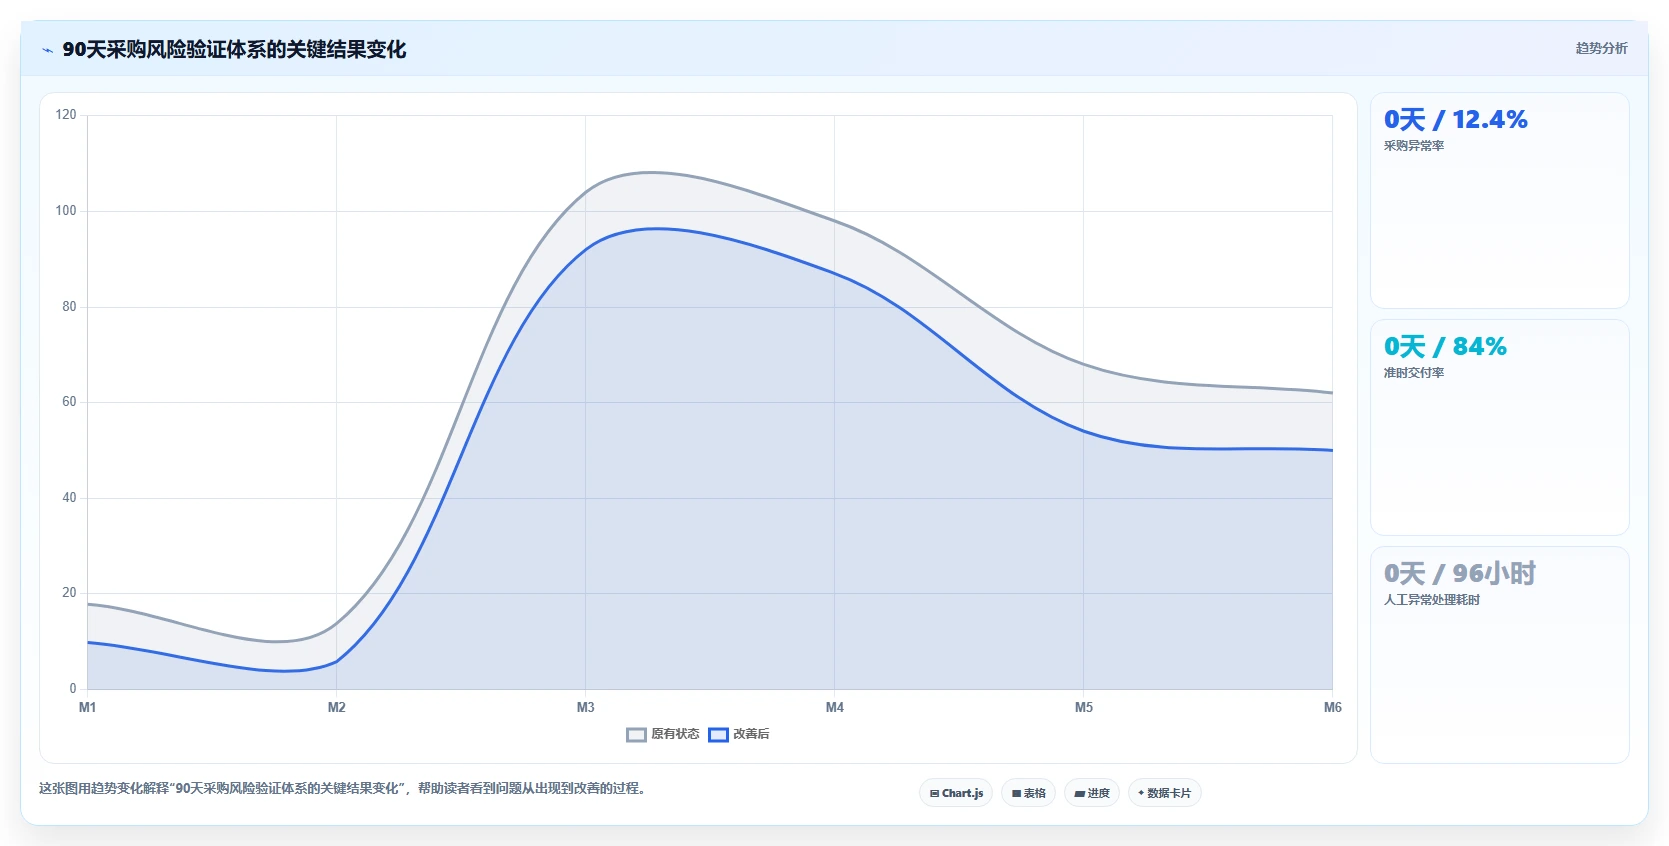
Task: Click the 80 y-axis tick label
Action: pyautogui.click(x=69, y=307)
